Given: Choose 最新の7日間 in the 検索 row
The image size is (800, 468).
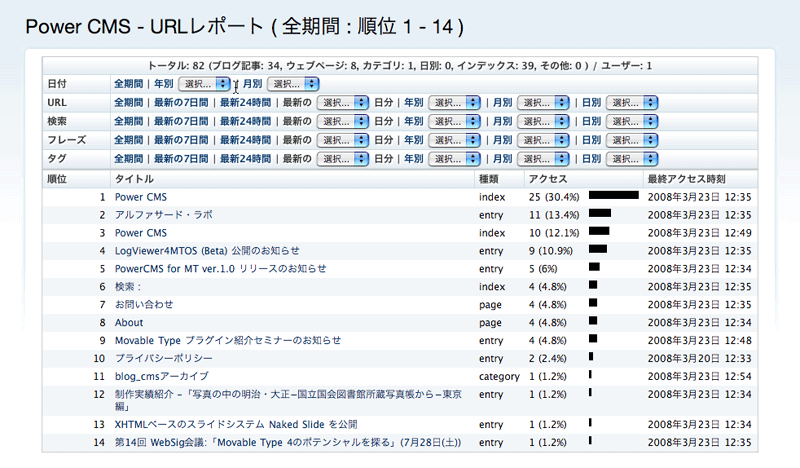Looking at the screenshot, I should coord(181,121).
